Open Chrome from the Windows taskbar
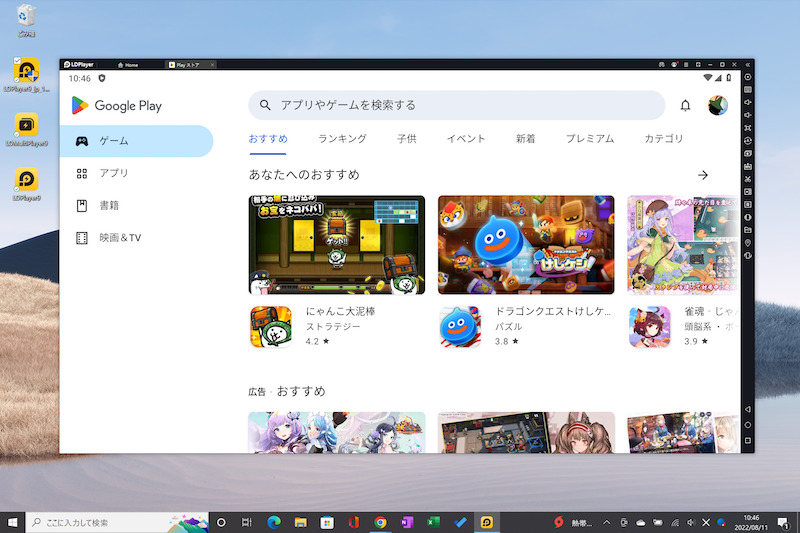 click(x=380, y=522)
